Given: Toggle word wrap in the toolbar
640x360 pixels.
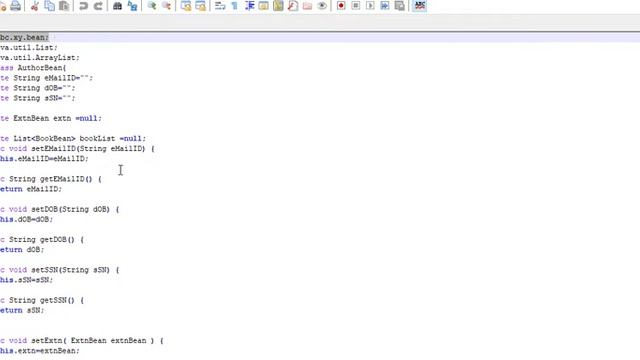Looking at the screenshot, I should (x=220, y=6).
